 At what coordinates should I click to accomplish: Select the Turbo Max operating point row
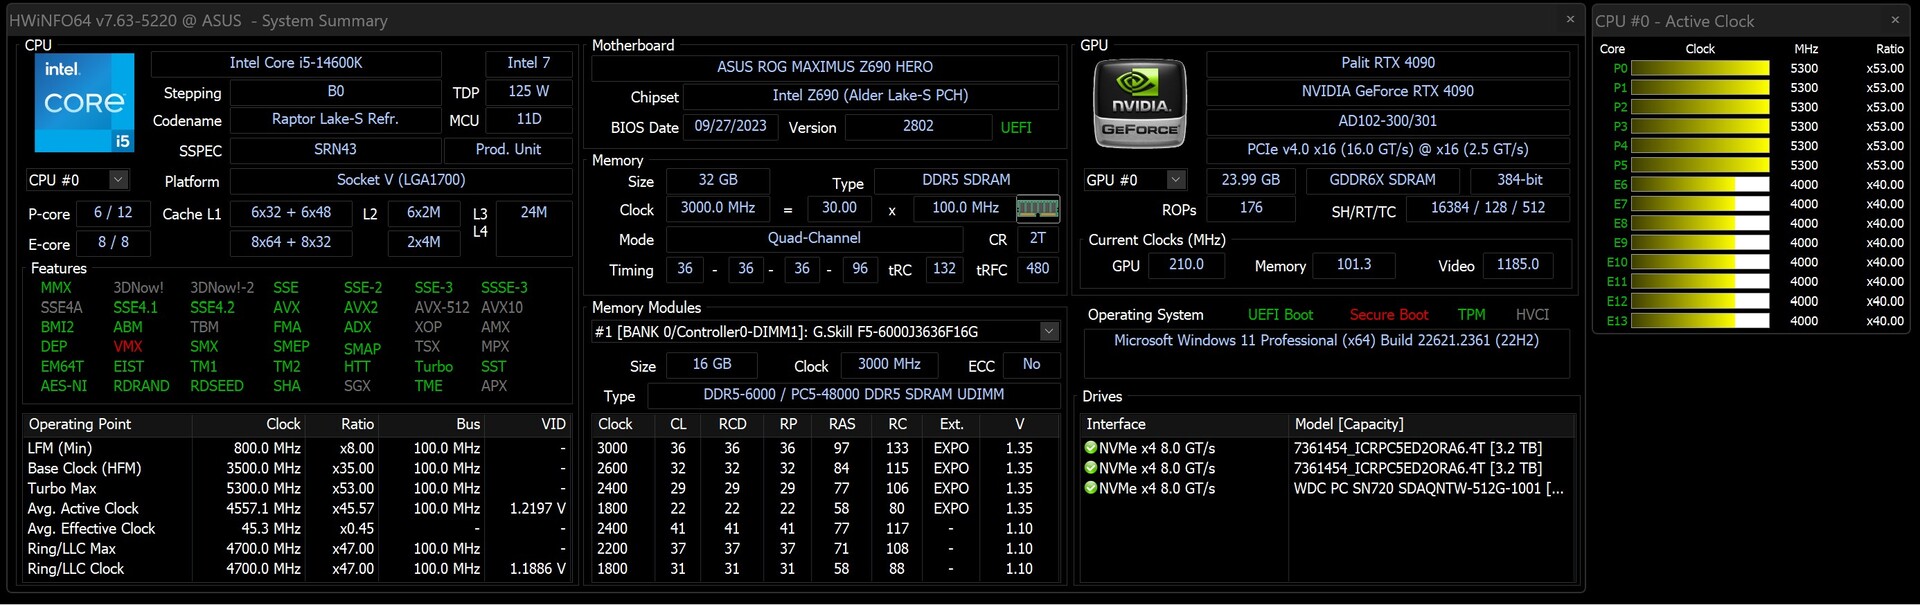coord(62,488)
